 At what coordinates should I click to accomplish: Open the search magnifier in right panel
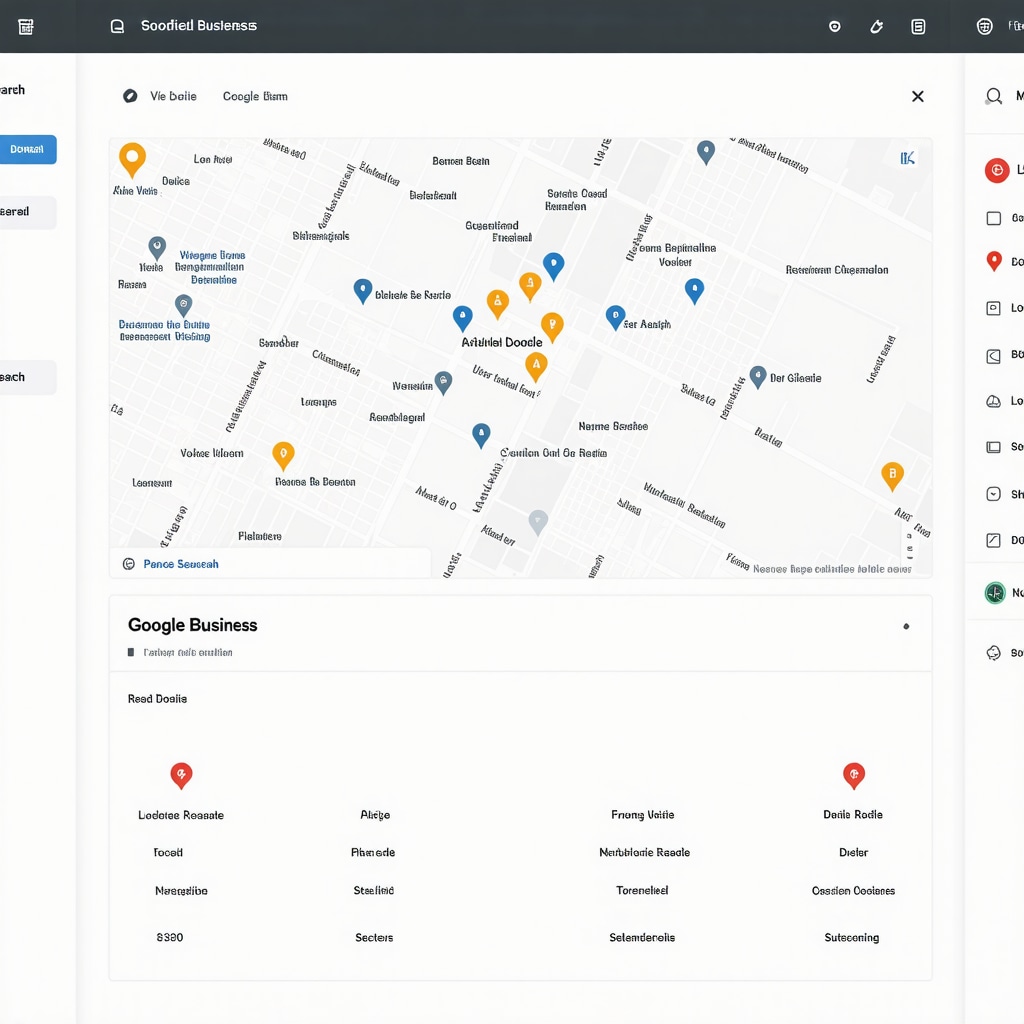pyautogui.click(x=993, y=97)
